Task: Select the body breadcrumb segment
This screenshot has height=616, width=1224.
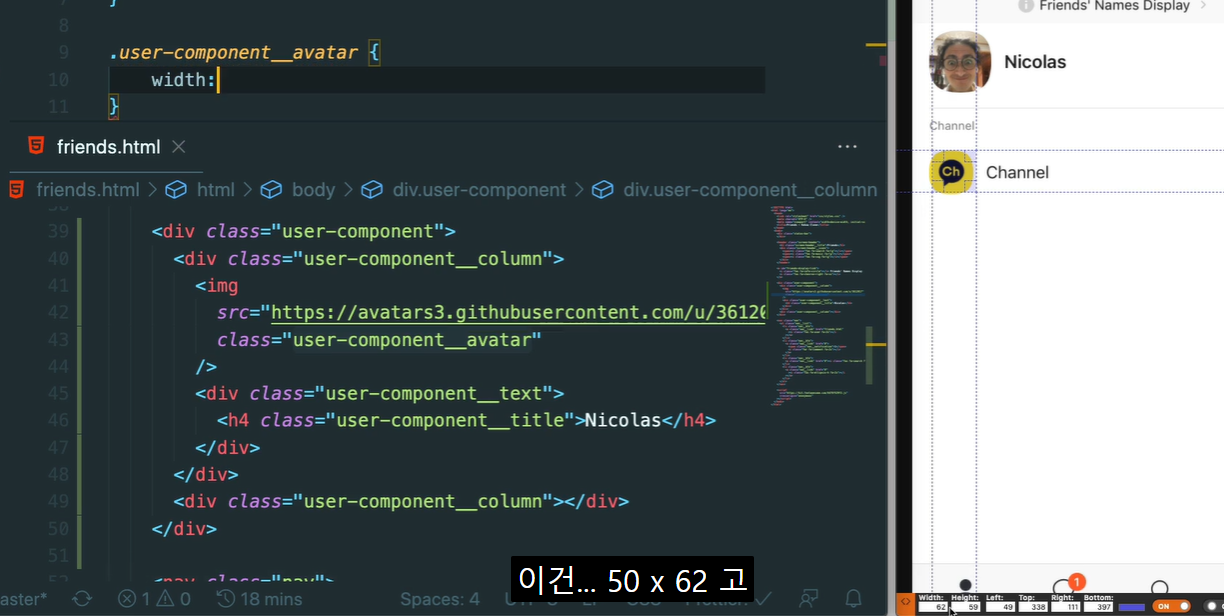Action: [313, 190]
